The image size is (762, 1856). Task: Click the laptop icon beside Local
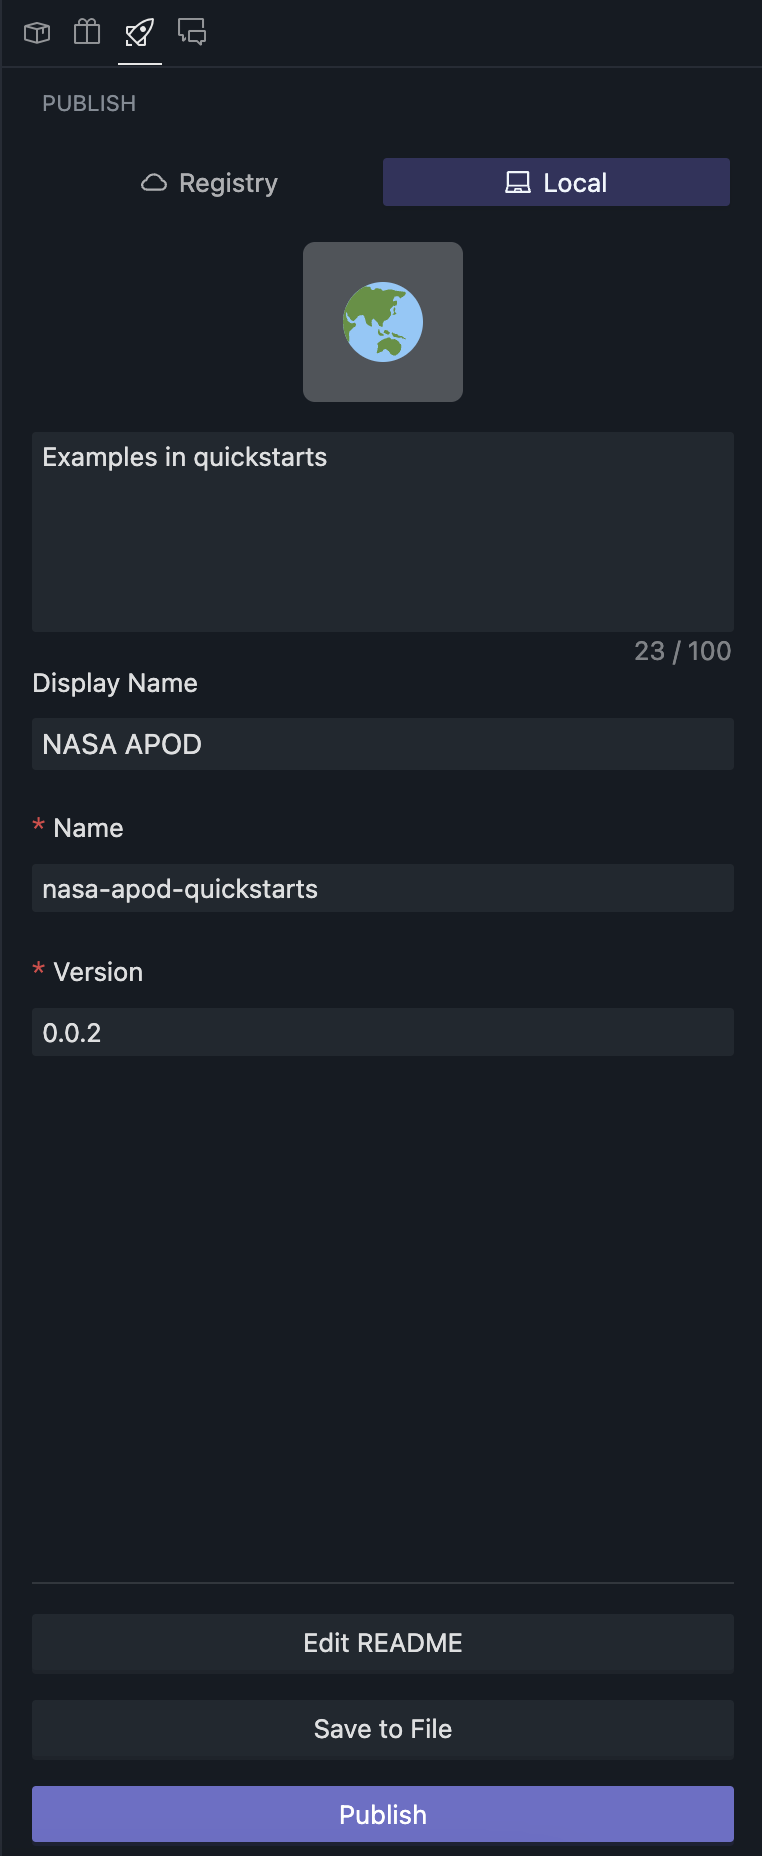[518, 182]
